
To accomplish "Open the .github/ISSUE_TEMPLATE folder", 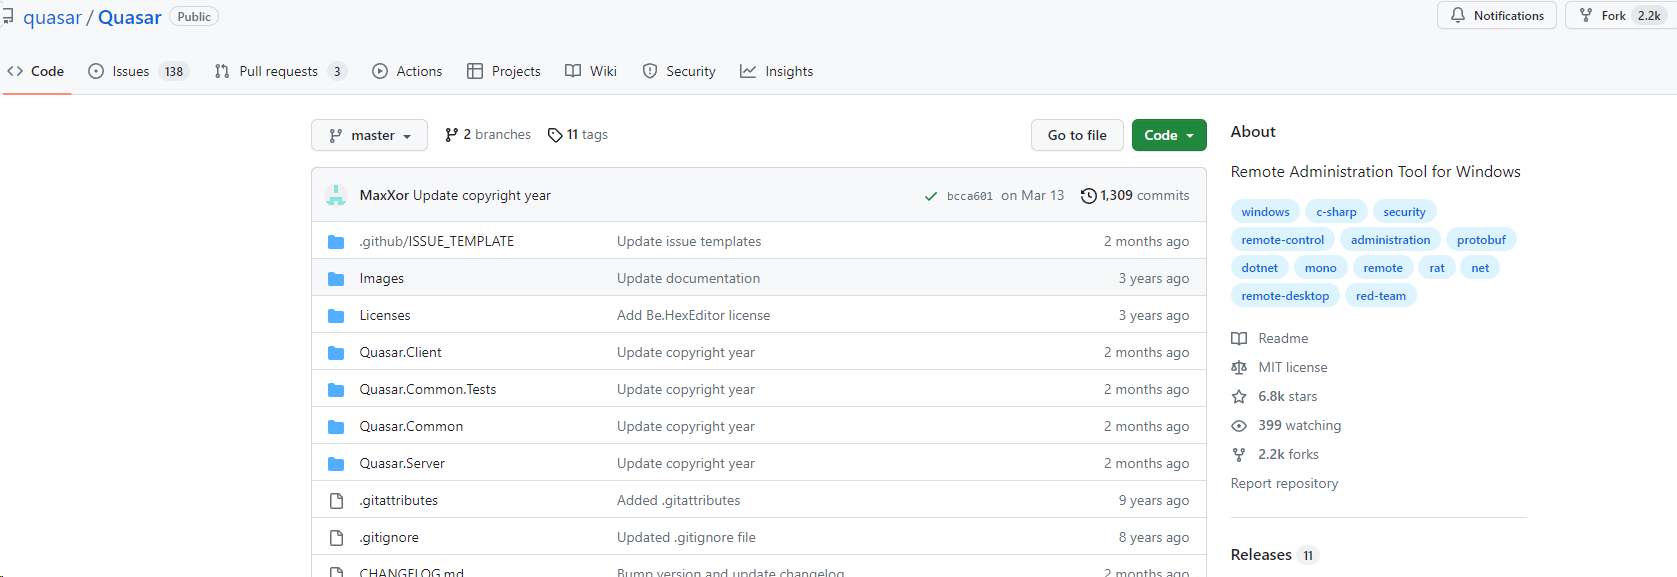I will (x=437, y=241).
